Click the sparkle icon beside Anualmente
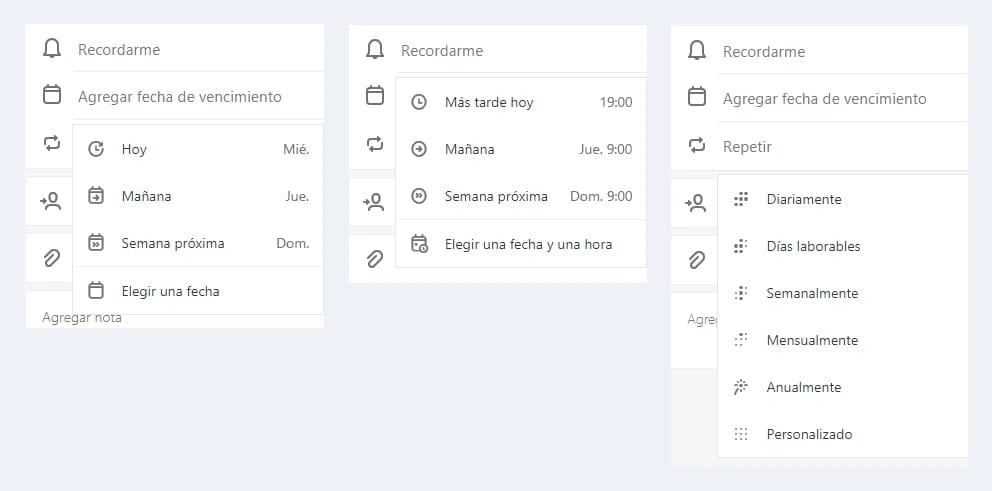This screenshot has height=491, width=992. click(741, 387)
